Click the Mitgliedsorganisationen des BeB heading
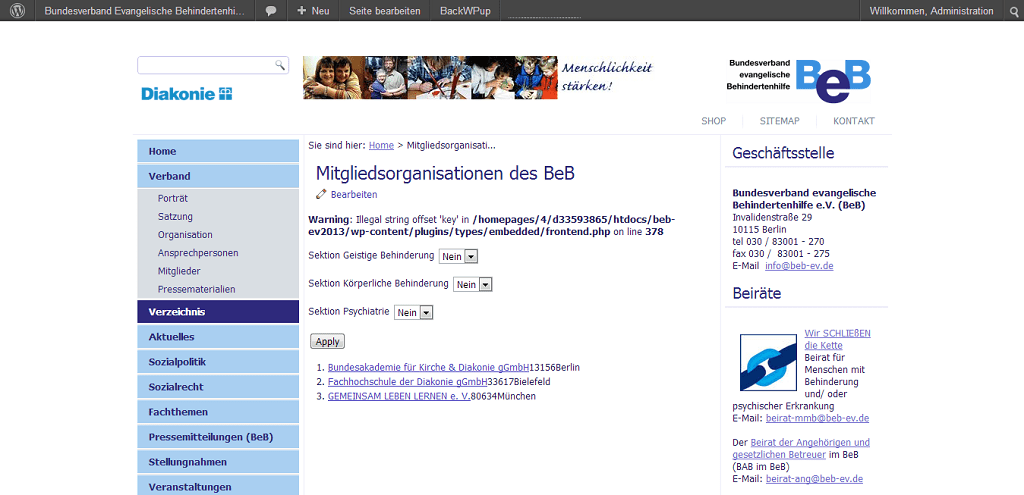 [445, 173]
